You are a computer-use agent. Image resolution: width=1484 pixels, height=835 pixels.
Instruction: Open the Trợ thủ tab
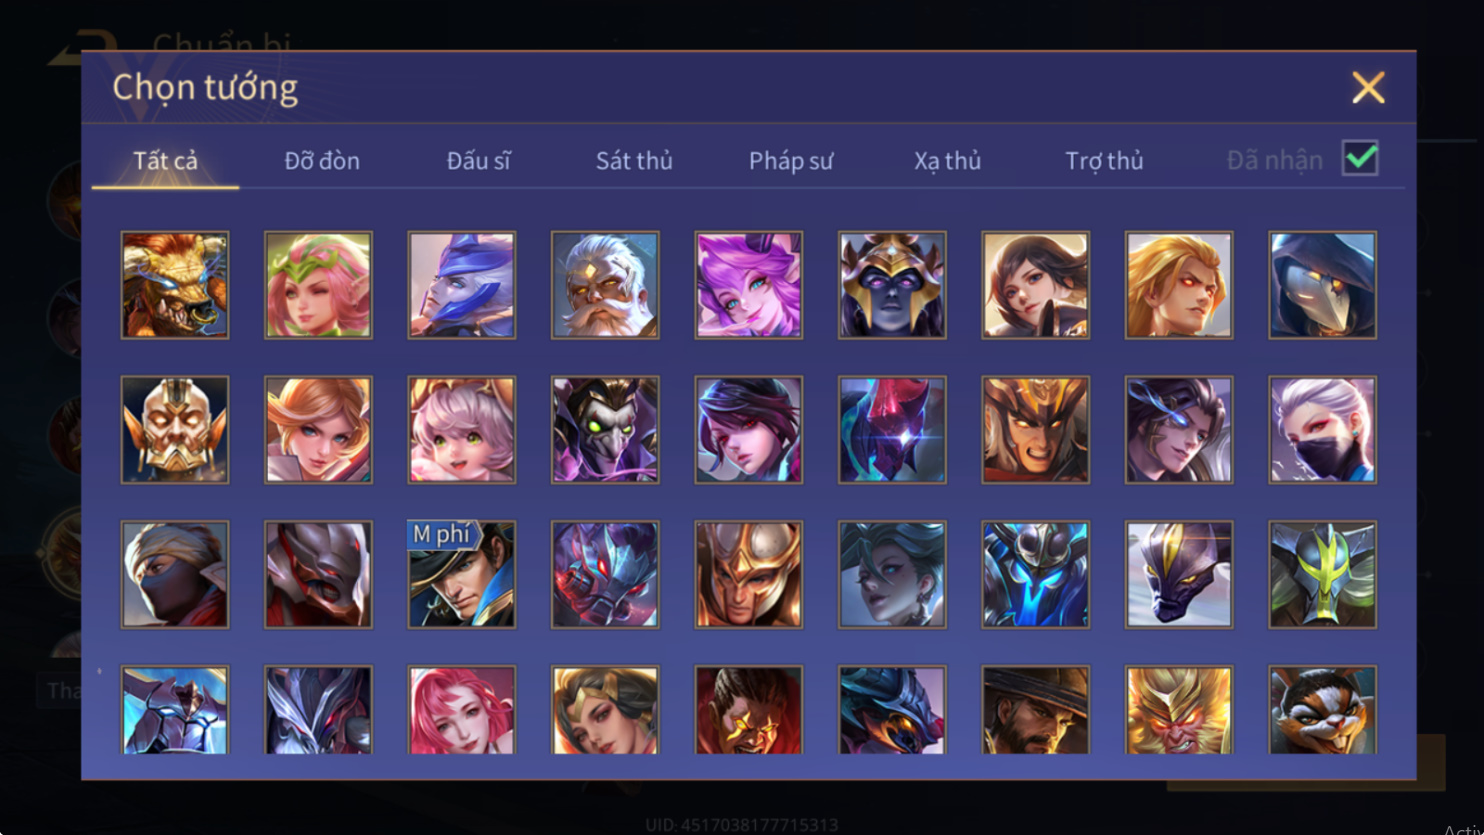point(1104,160)
